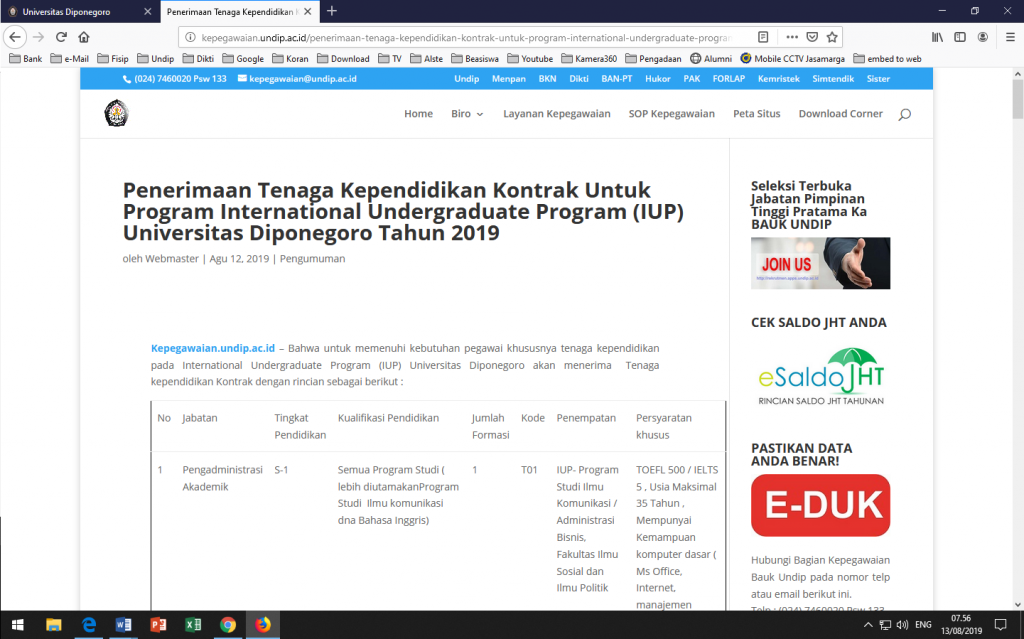Reload the page with the refresh icon
Viewport: 1024px width, 639px height.
coord(61,37)
